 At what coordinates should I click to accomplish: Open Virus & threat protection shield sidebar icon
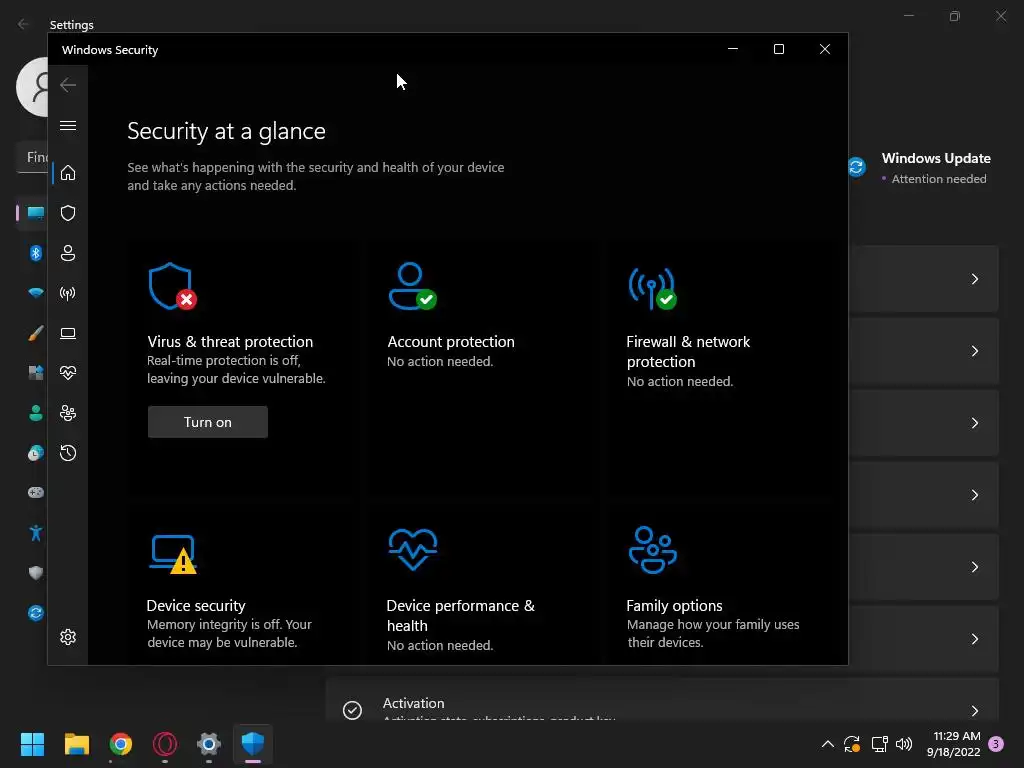[68, 213]
